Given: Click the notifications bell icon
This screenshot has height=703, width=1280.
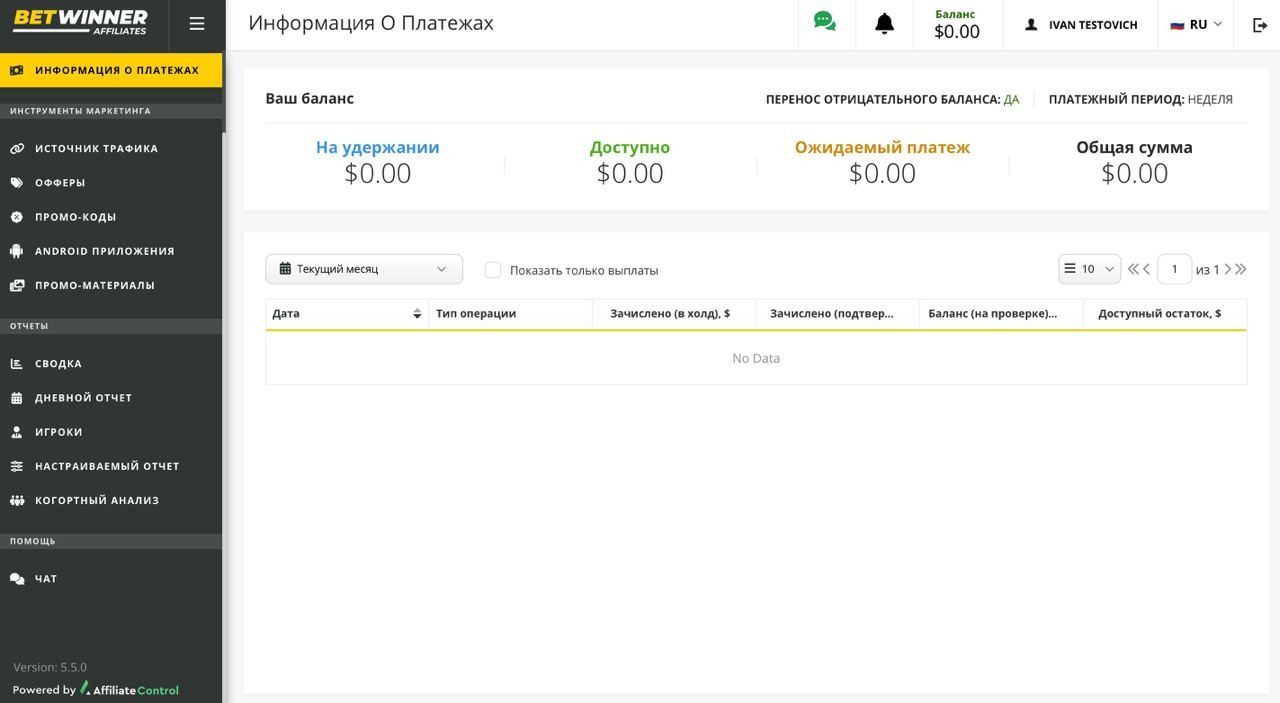Looking at the screenshot, I should click(884, 24).
